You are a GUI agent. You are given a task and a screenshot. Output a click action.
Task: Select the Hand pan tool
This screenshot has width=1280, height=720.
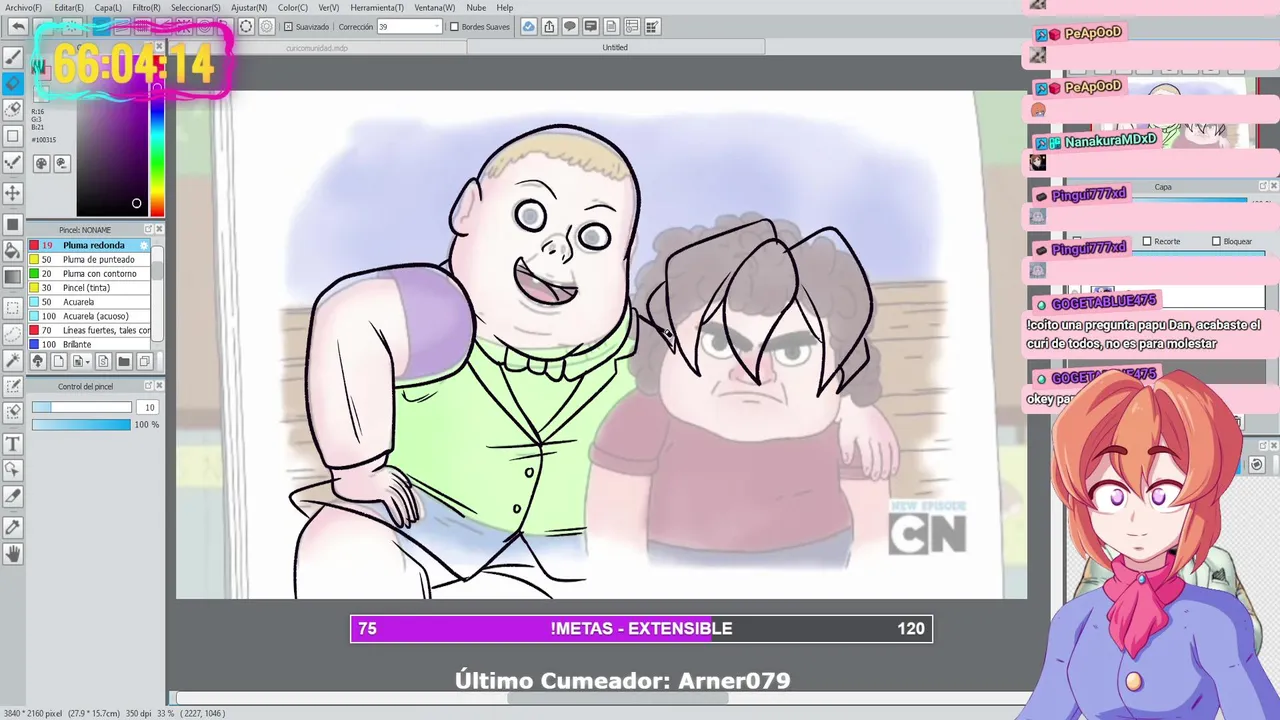(x=13, y=553)
